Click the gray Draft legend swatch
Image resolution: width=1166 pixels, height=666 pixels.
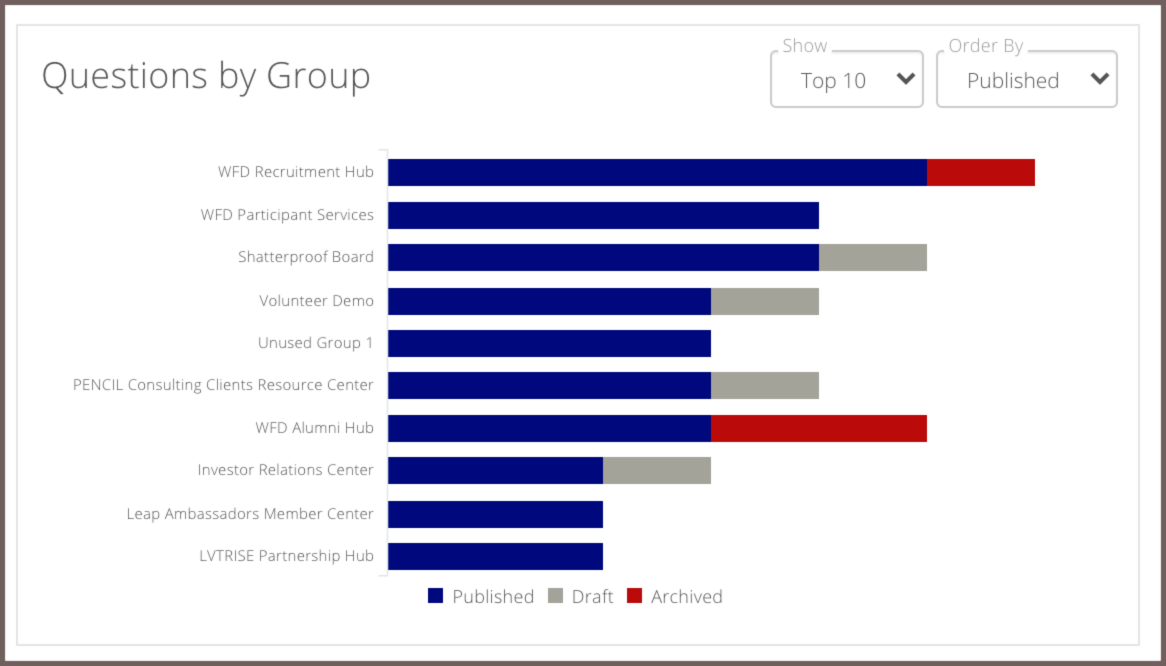click(x=555, y=595)
